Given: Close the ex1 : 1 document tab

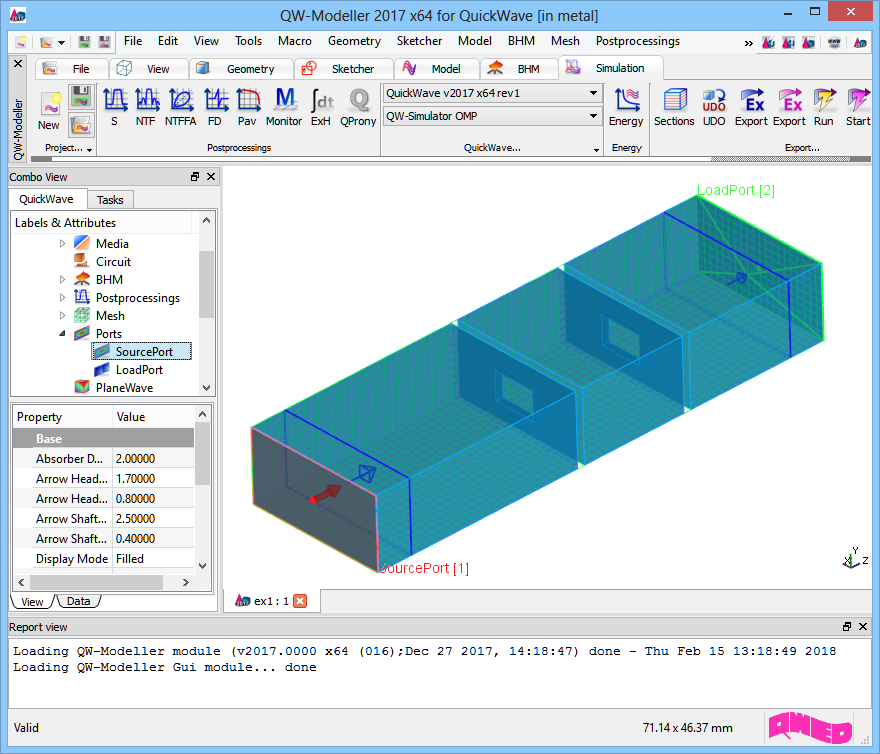Looking at the screenshot, I should tap(300, 601).
